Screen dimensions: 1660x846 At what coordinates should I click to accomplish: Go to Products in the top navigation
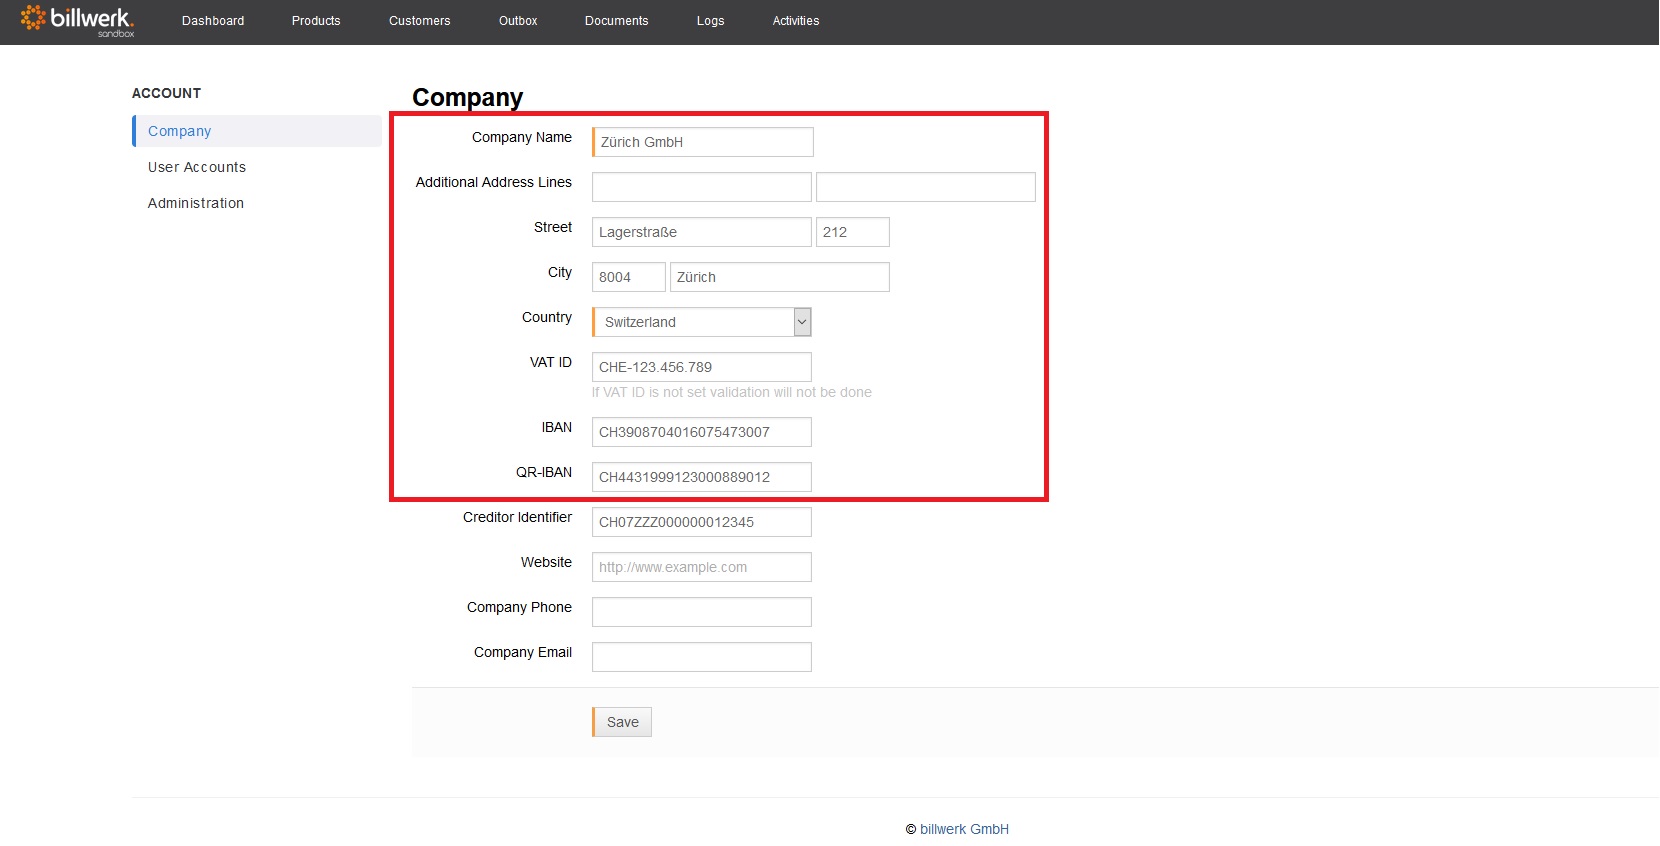[316, 21]
